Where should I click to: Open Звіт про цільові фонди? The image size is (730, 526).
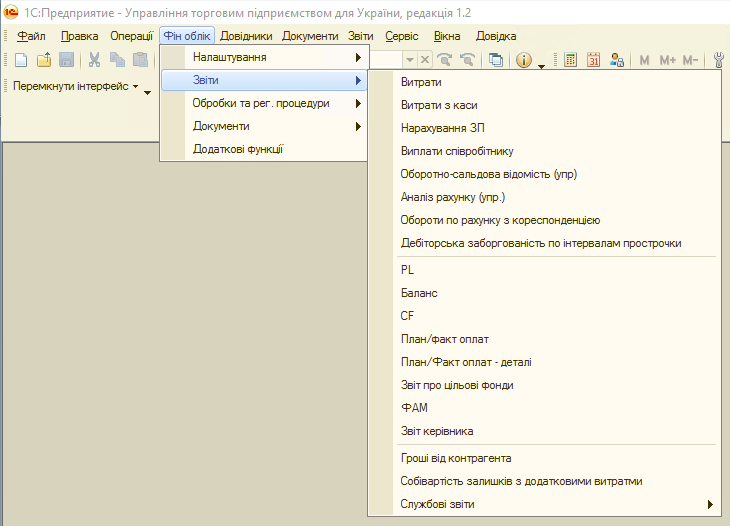(x=556, y=385)
